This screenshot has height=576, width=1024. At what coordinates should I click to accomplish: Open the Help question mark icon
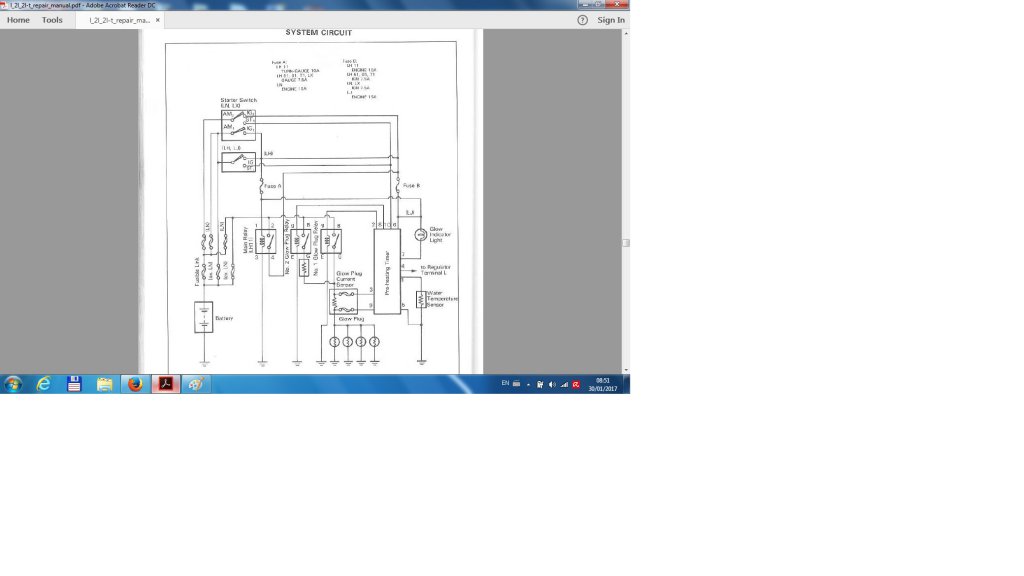click(x=583, y=20)
